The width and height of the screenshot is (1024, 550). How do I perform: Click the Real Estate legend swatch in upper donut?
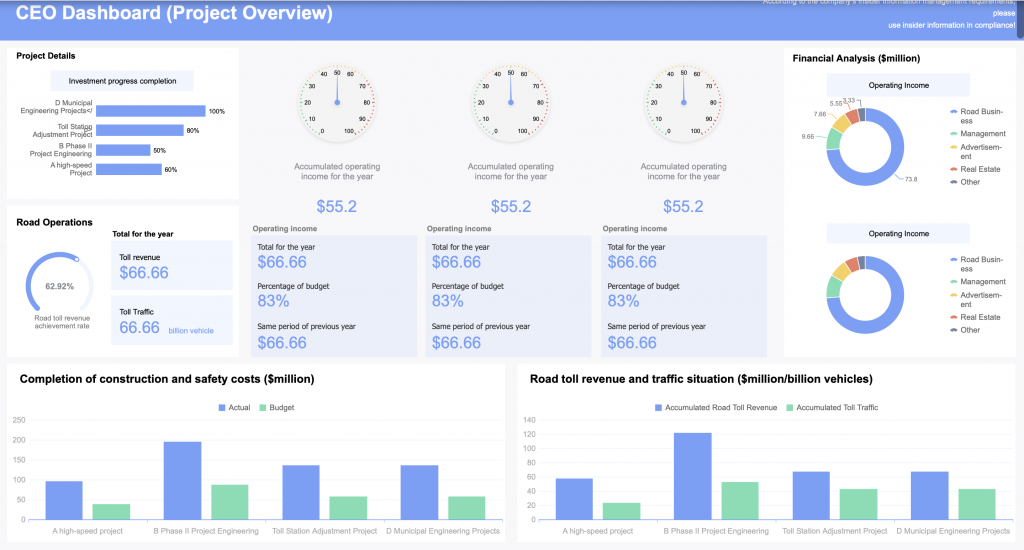pyautogui.click(x=953, y=169)
